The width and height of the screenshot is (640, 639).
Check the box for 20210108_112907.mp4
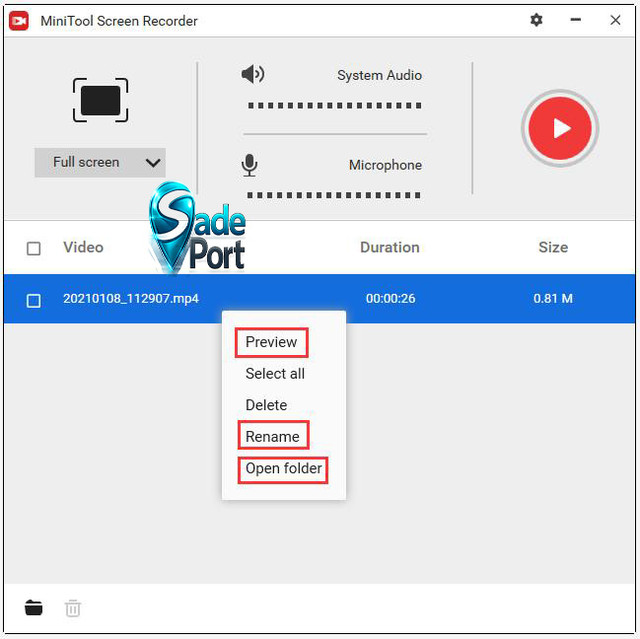pos(33,300)
